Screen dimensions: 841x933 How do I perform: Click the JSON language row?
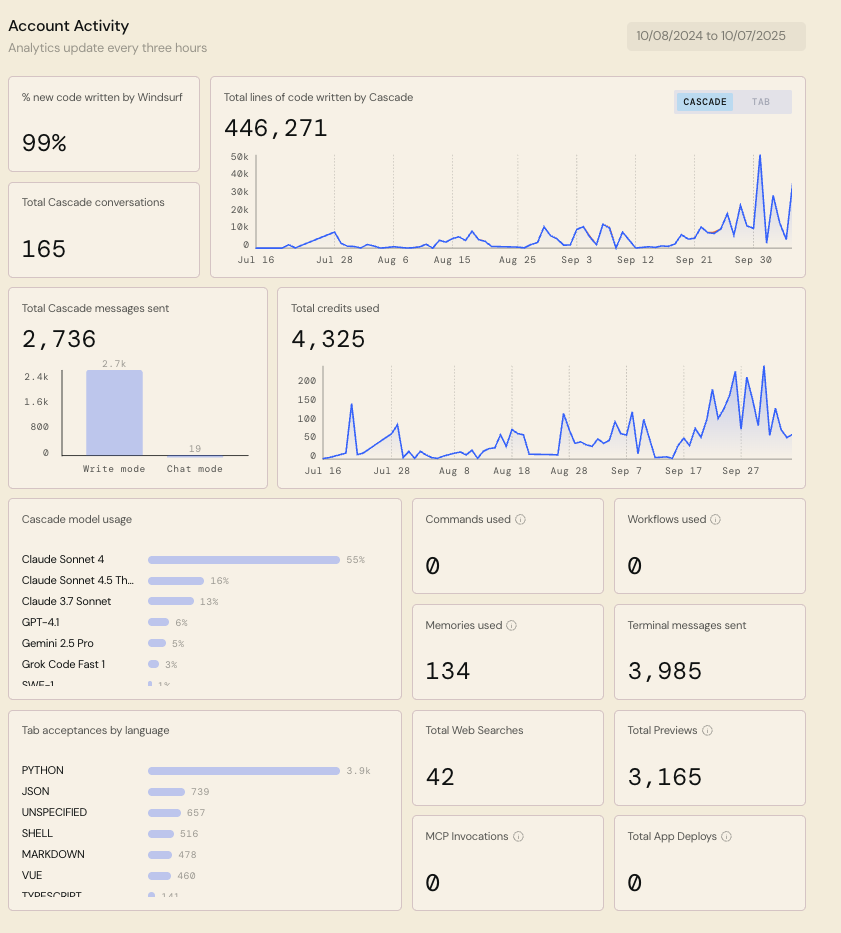pyautogui.click(x=36, y=792)
